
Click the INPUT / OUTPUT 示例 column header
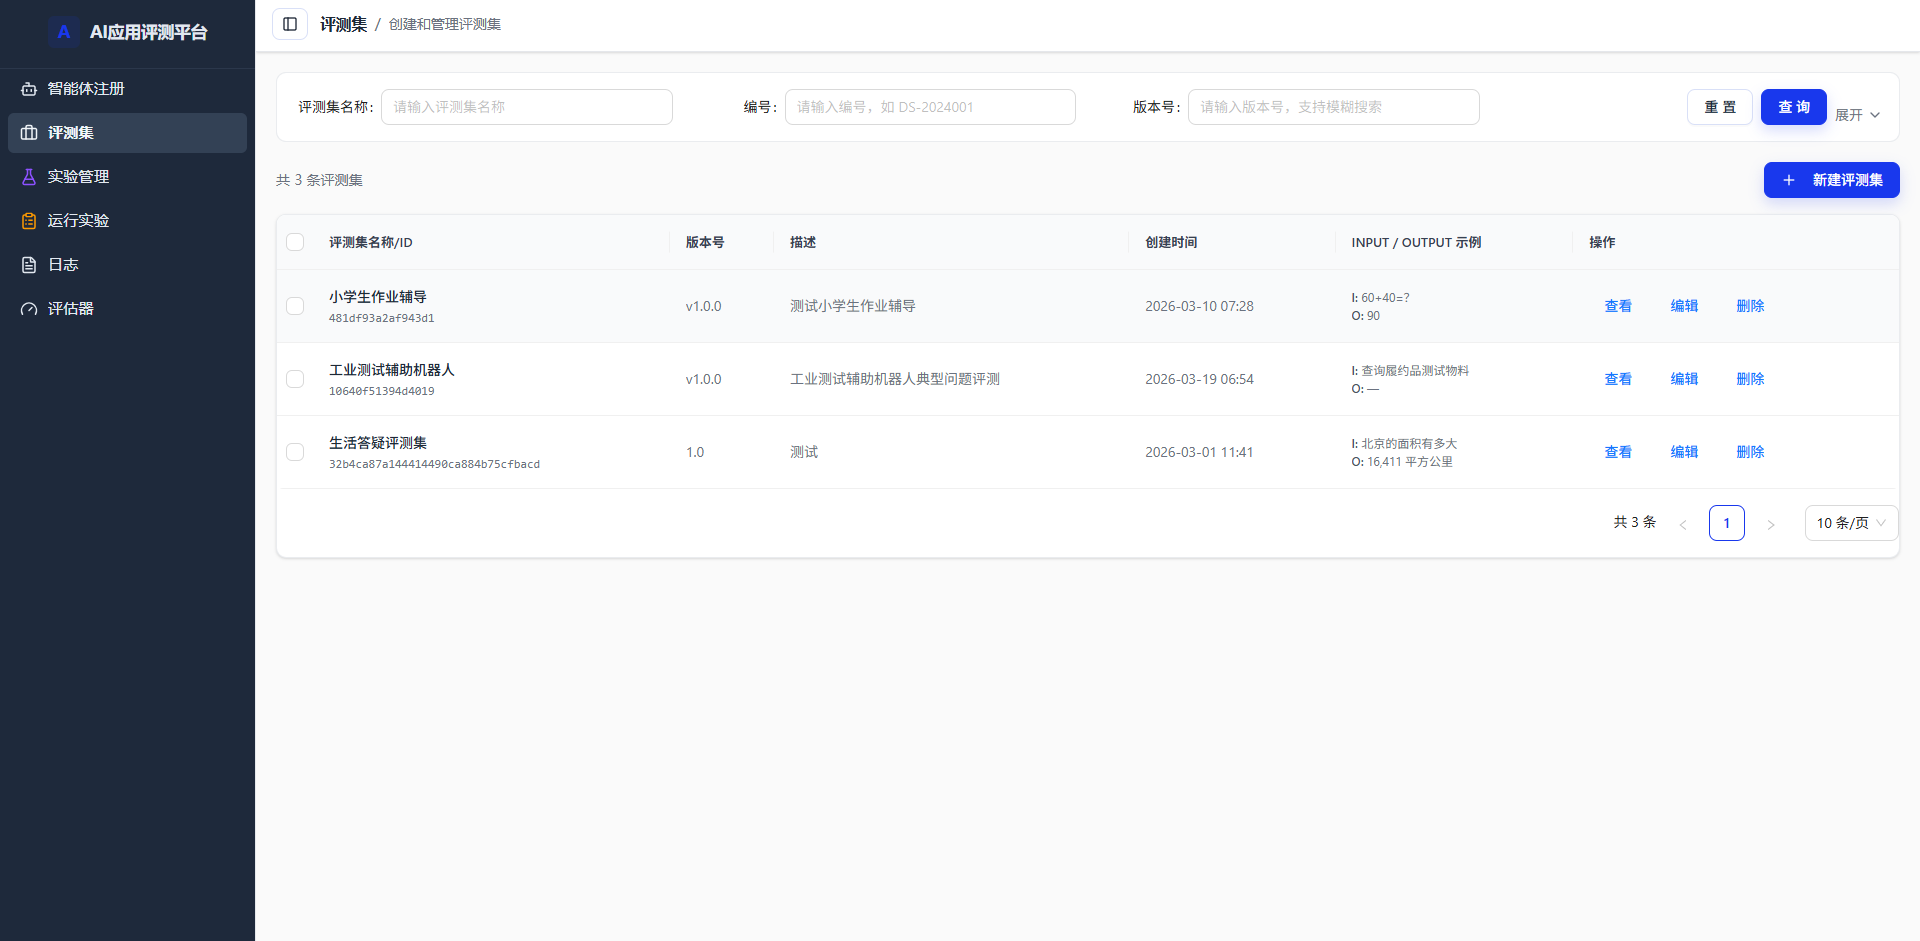click(x=1416, y=242)
